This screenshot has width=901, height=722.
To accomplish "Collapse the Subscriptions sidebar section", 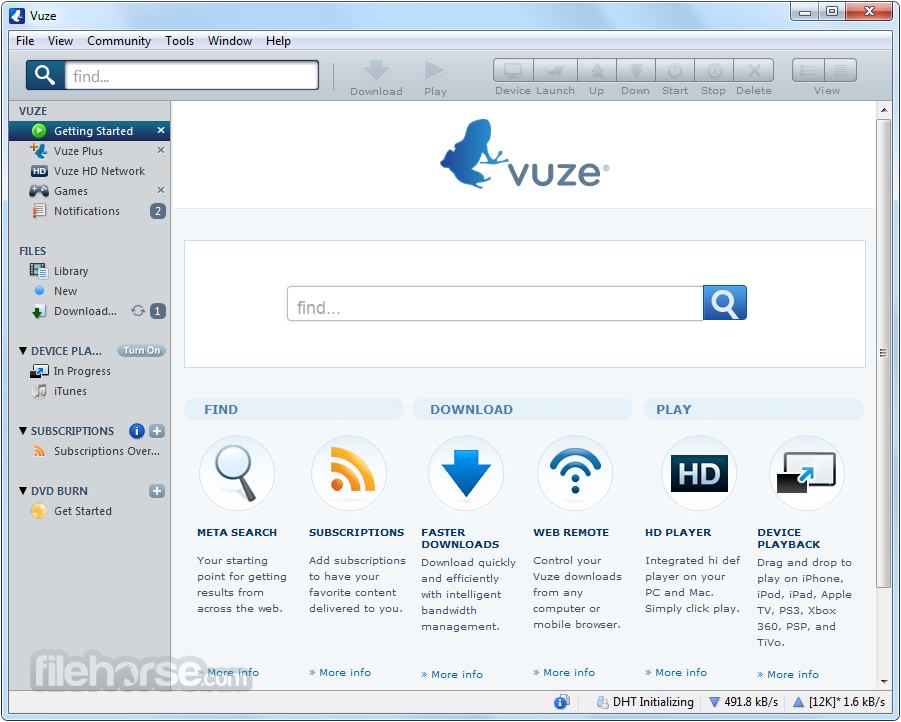I will tap(23, 431).
